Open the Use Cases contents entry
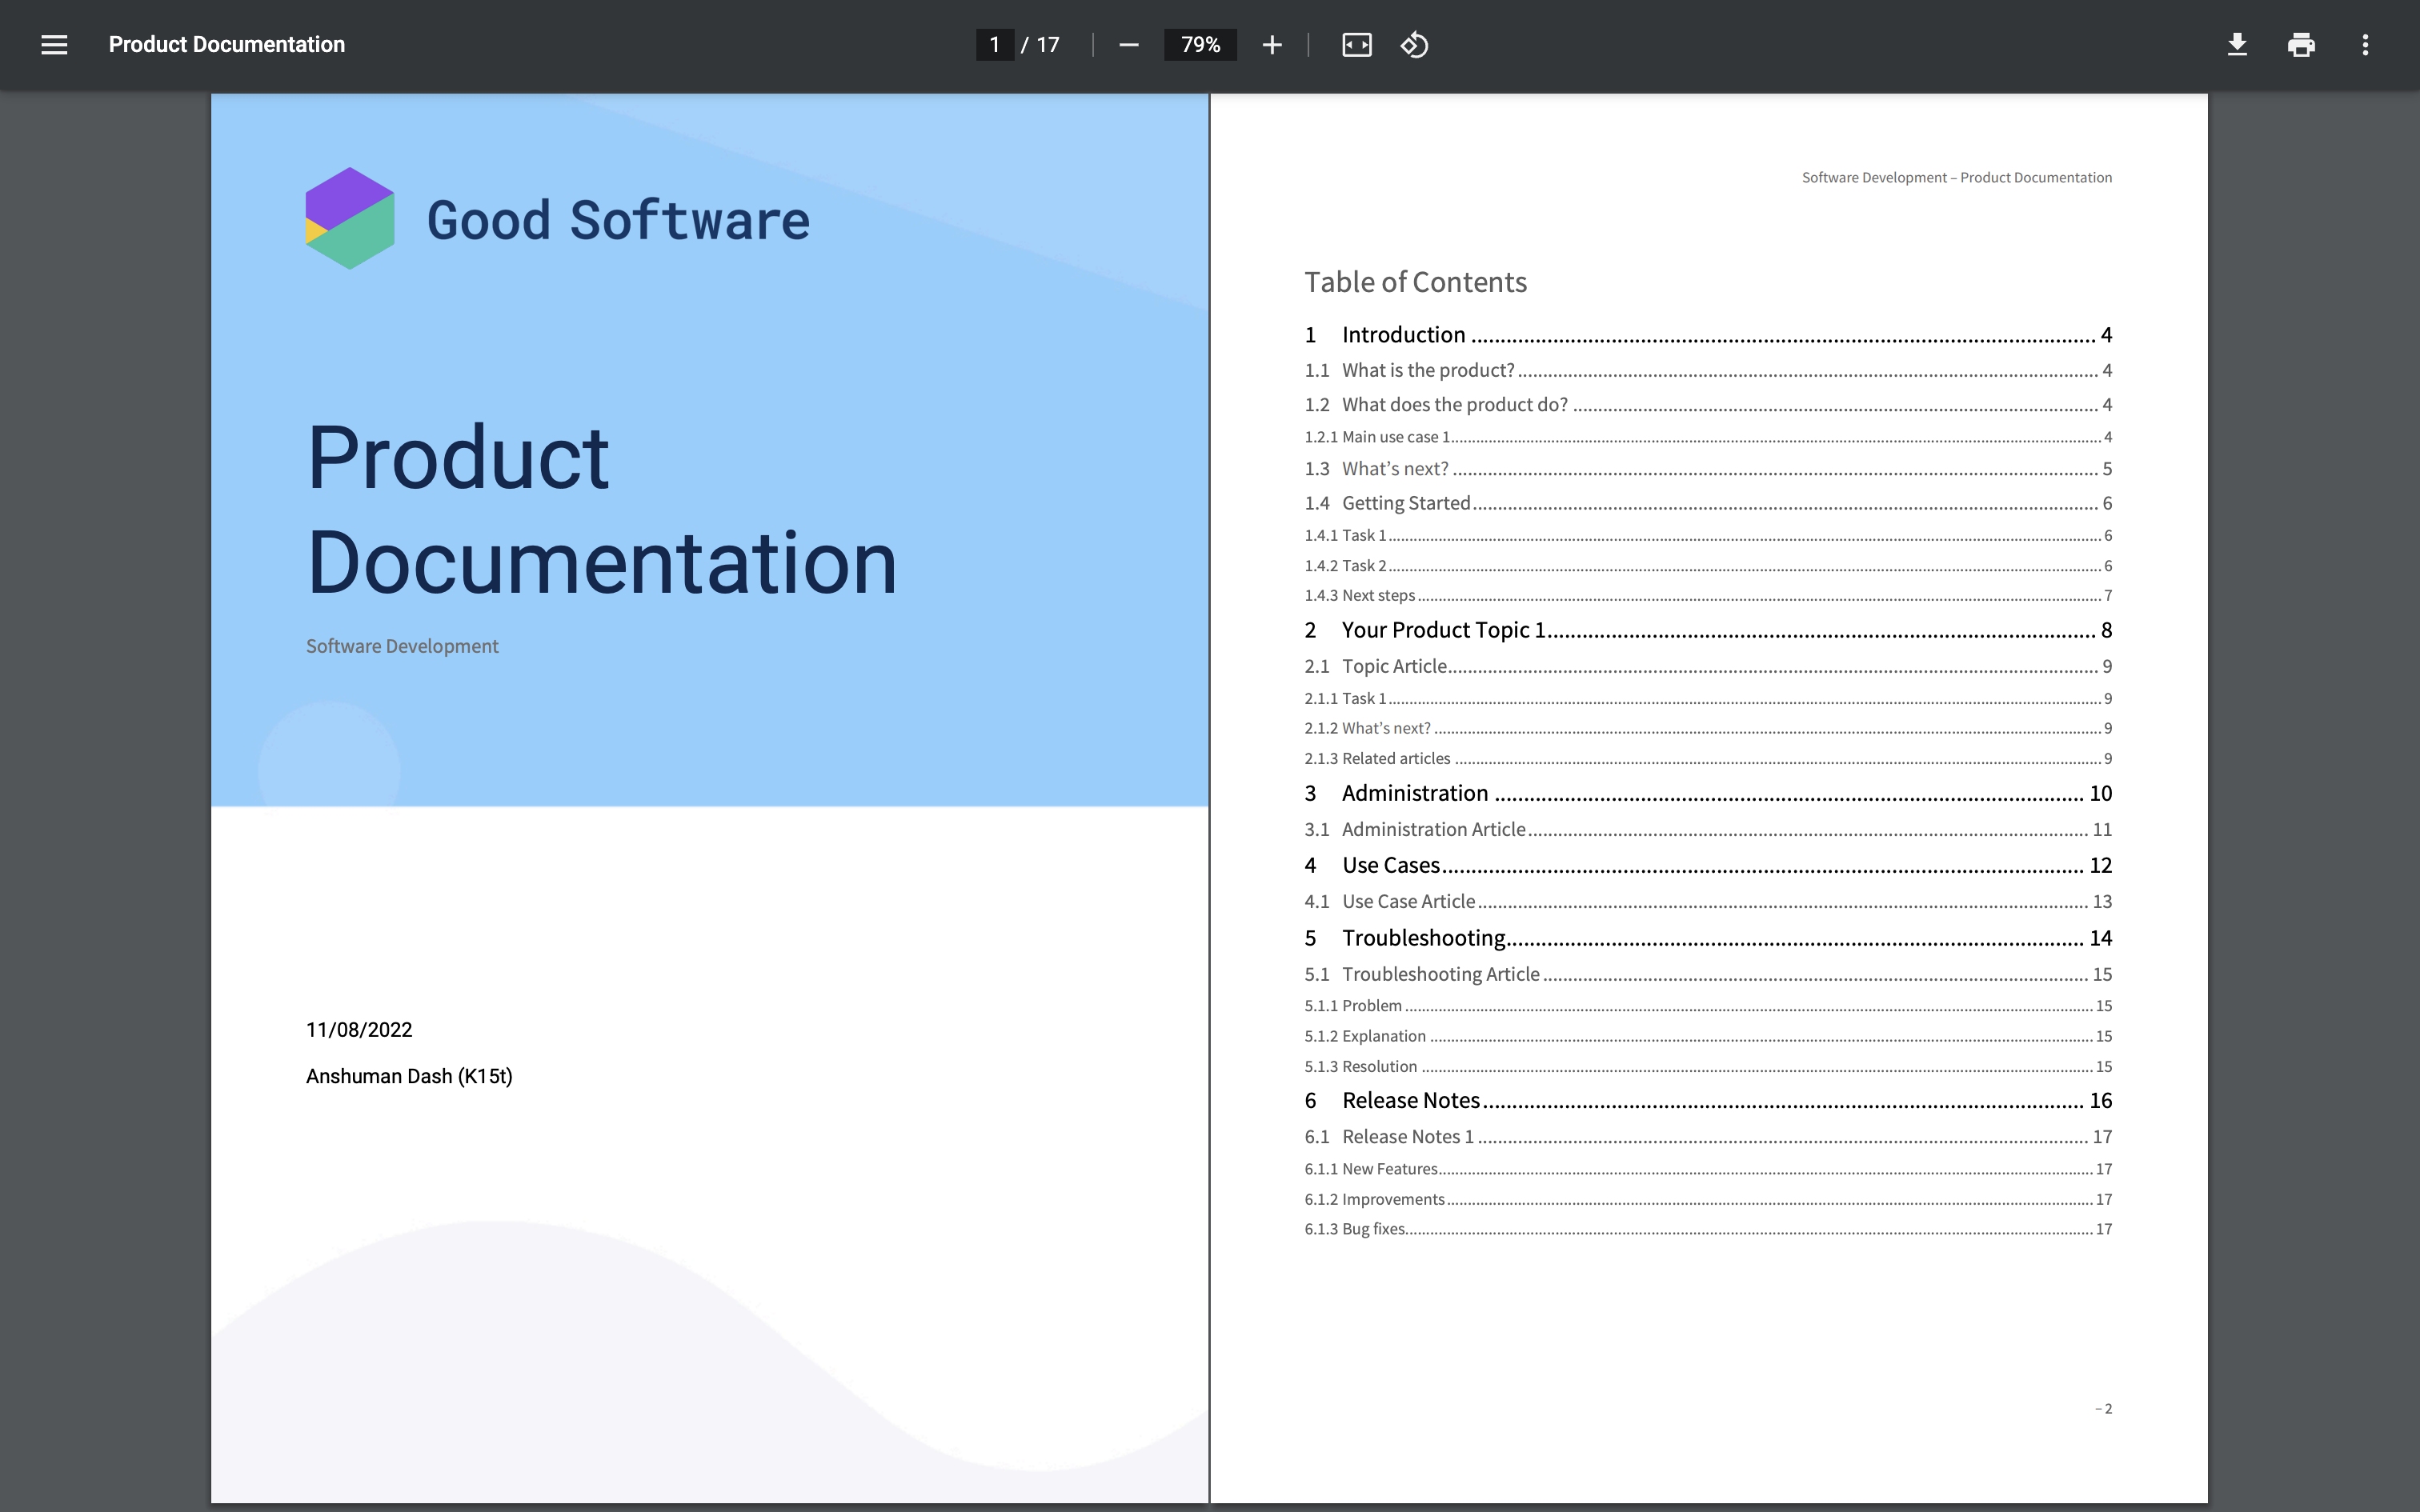Image resolution: width=2420 pixels, height=1512 pixels. tap(1390, 865)
